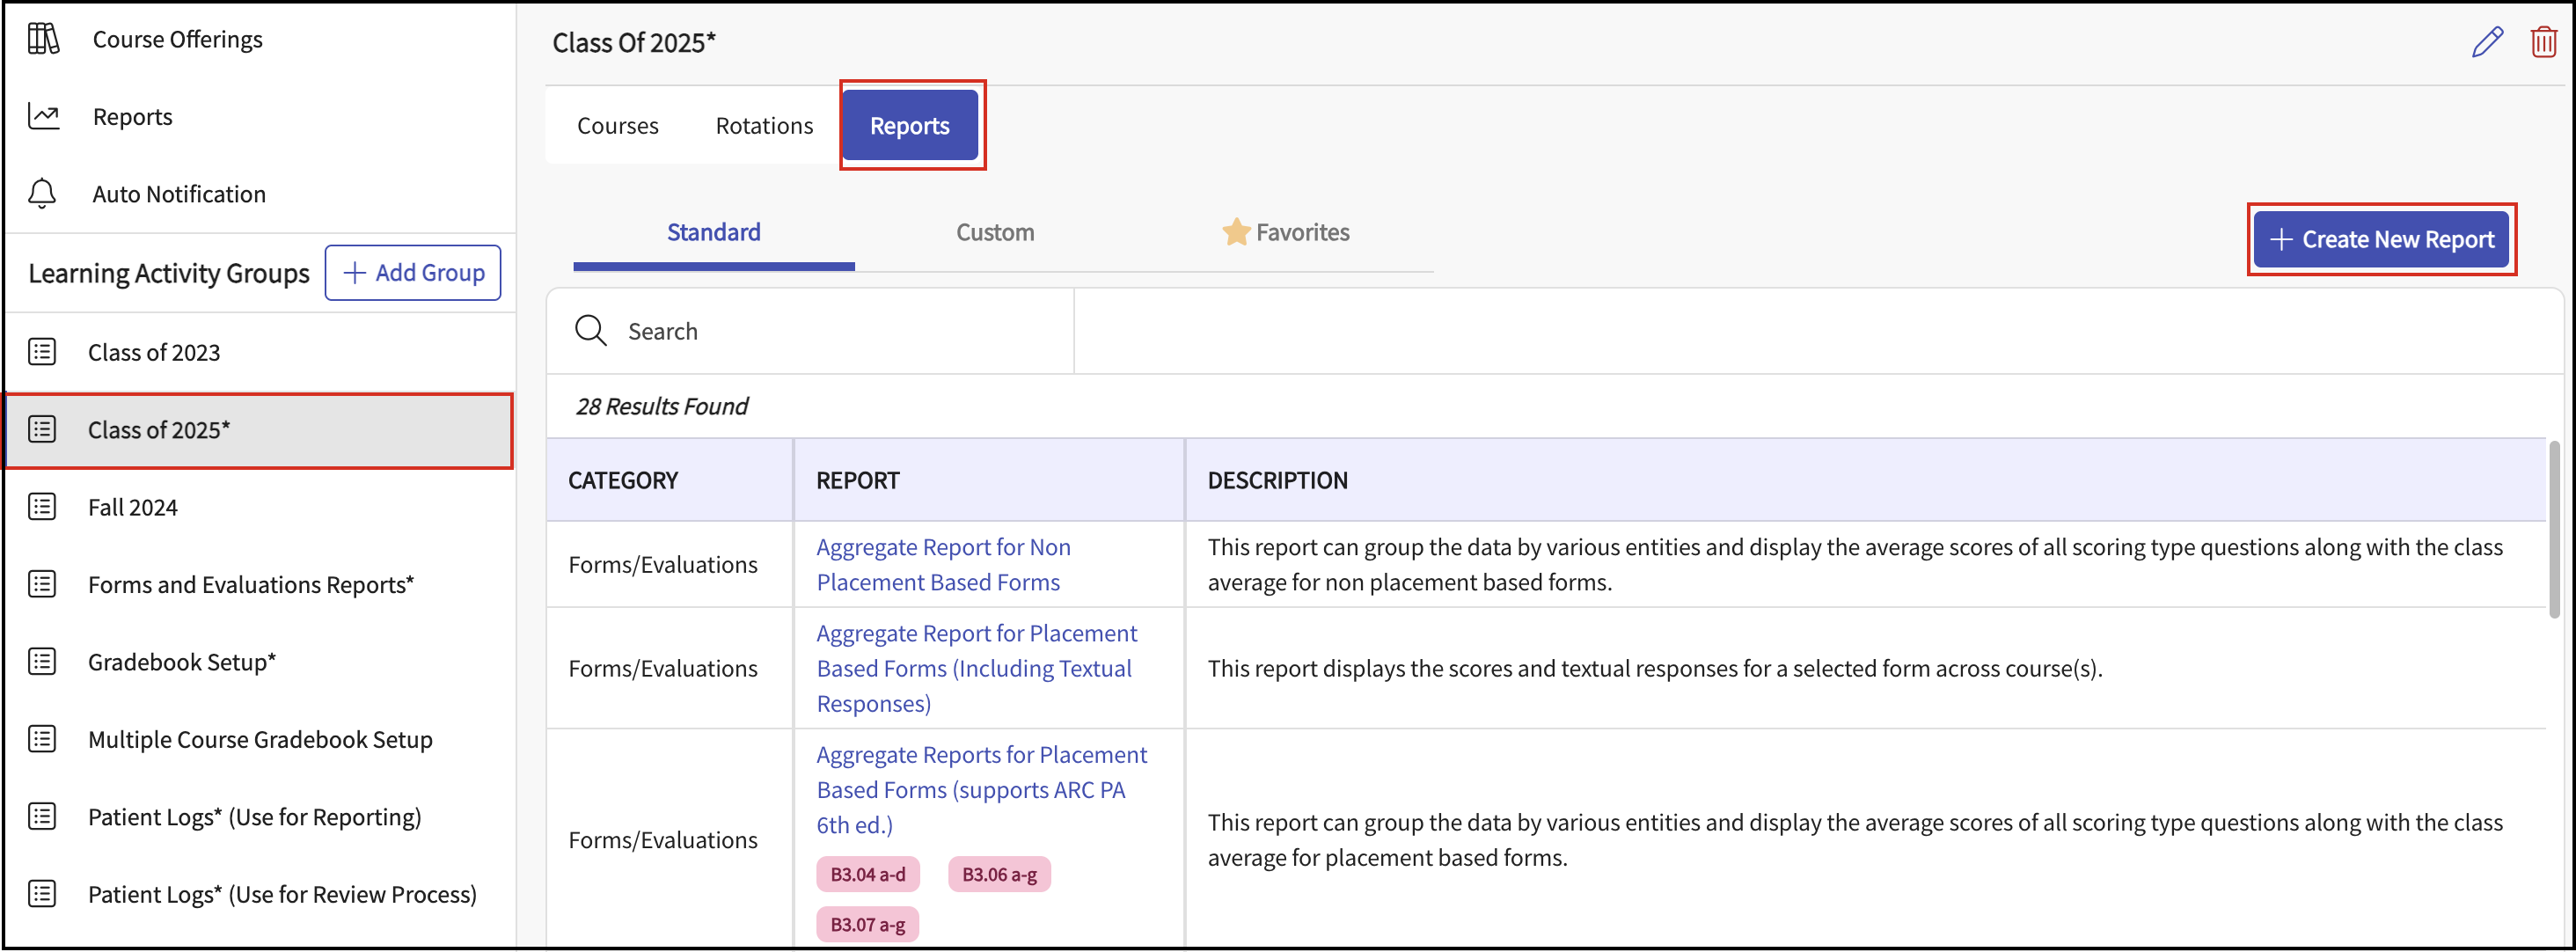Screen dimensions: 2576x952
Task: Open the Rotations tab
Action: pyautogui.click(x=764, y=126)
